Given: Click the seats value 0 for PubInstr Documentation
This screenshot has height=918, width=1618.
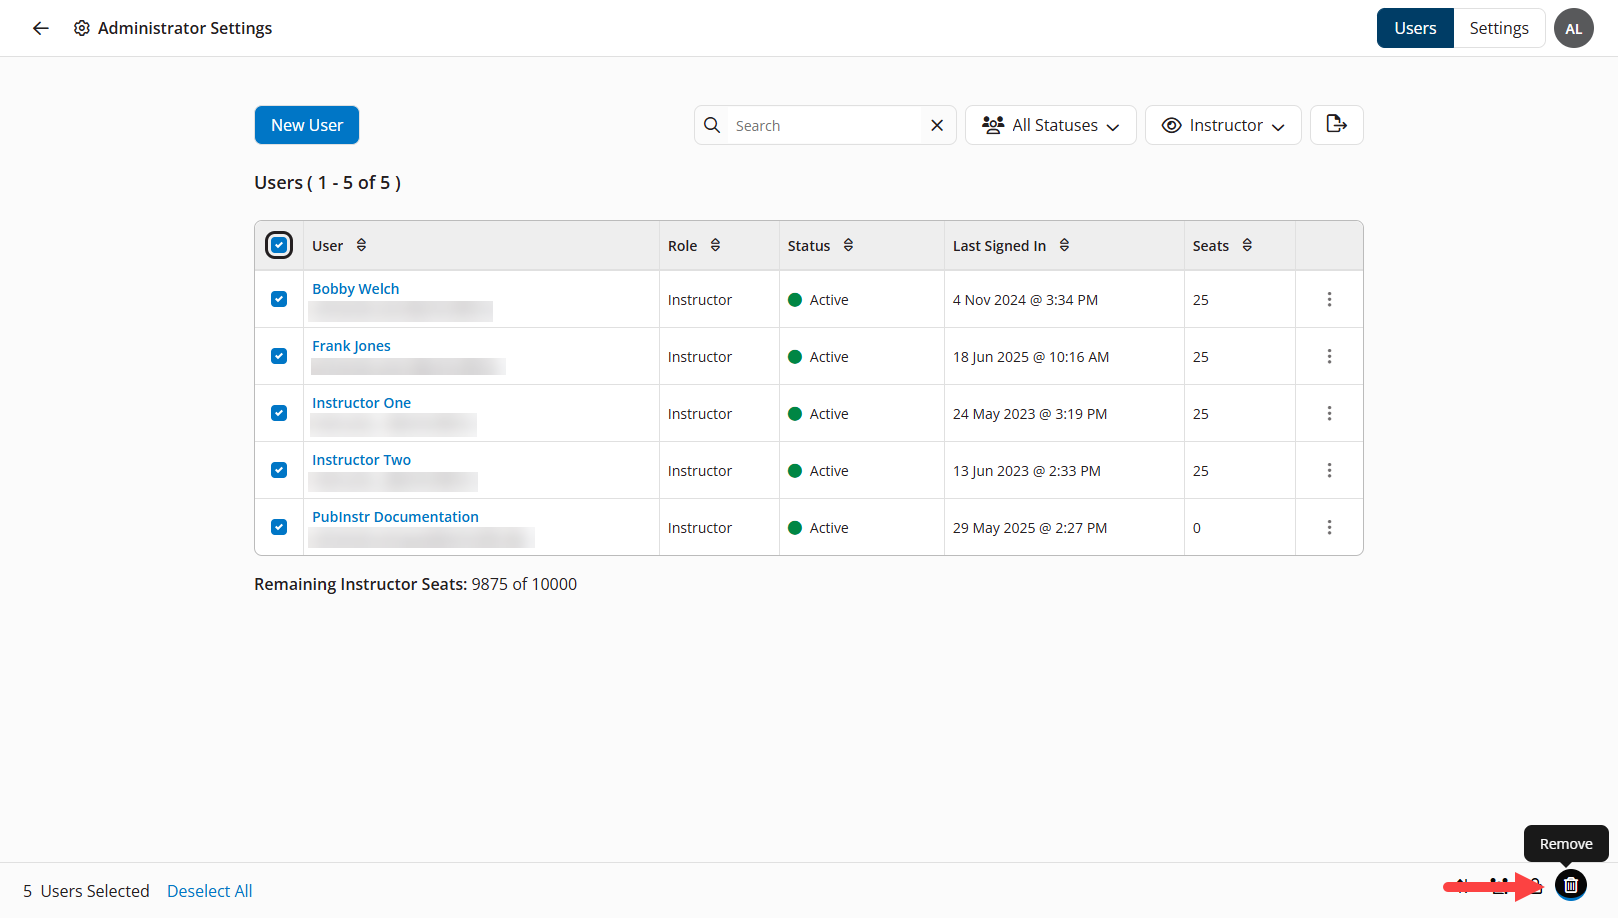Looking at the screenshot, I should pos(1197,528).
